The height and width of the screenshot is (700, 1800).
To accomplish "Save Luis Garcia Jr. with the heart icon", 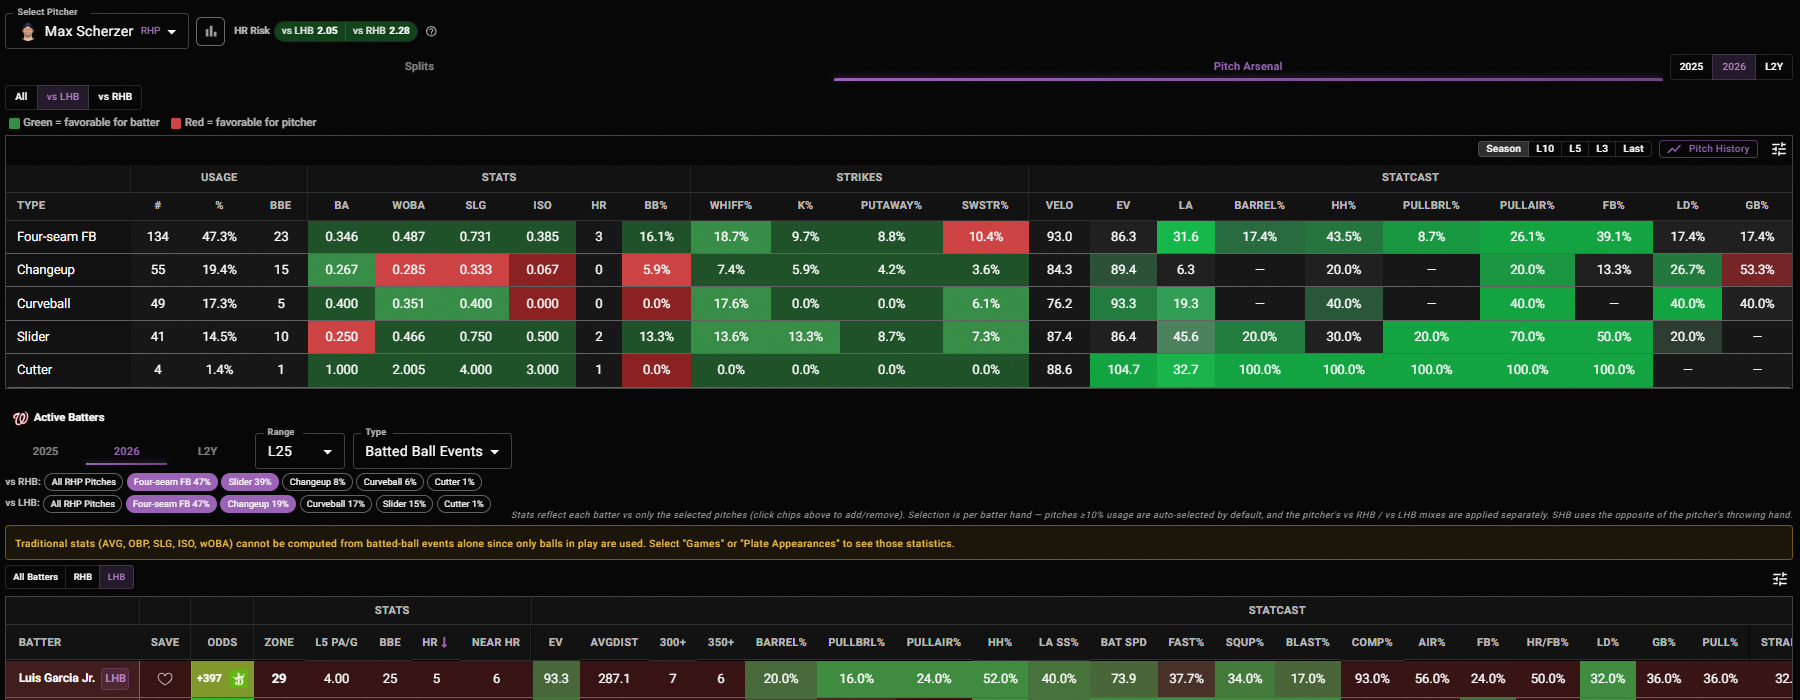I will click(165, 679).
